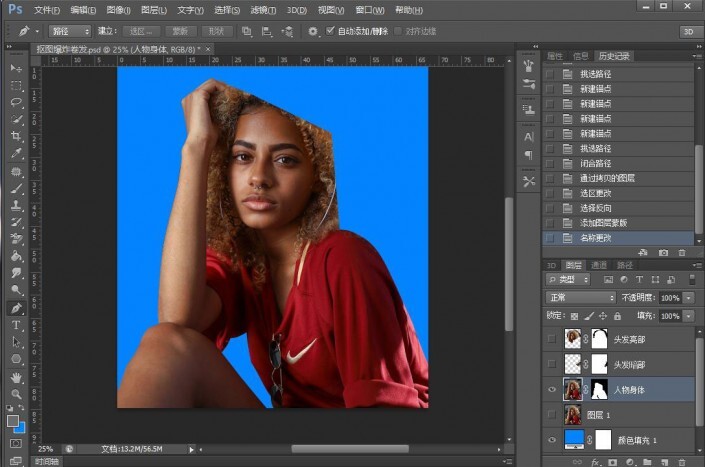The image size is (705, 467).
Task: Open the 正常 blend mode dropdown
Action: click(x=581, y=298)
